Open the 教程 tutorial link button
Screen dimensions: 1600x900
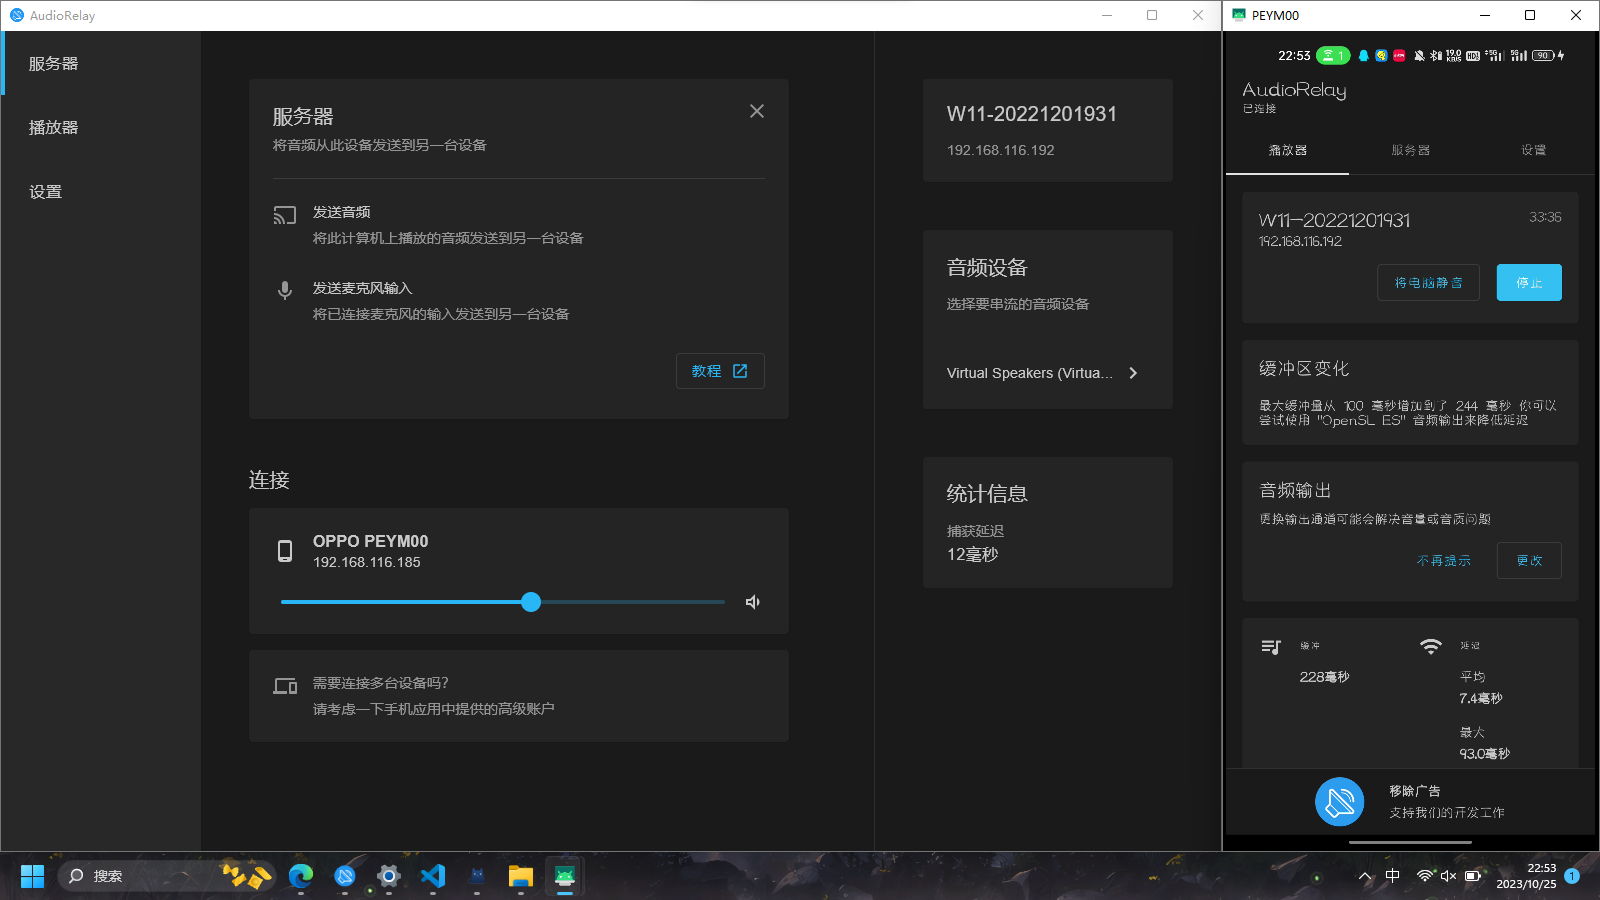(720, 371)
